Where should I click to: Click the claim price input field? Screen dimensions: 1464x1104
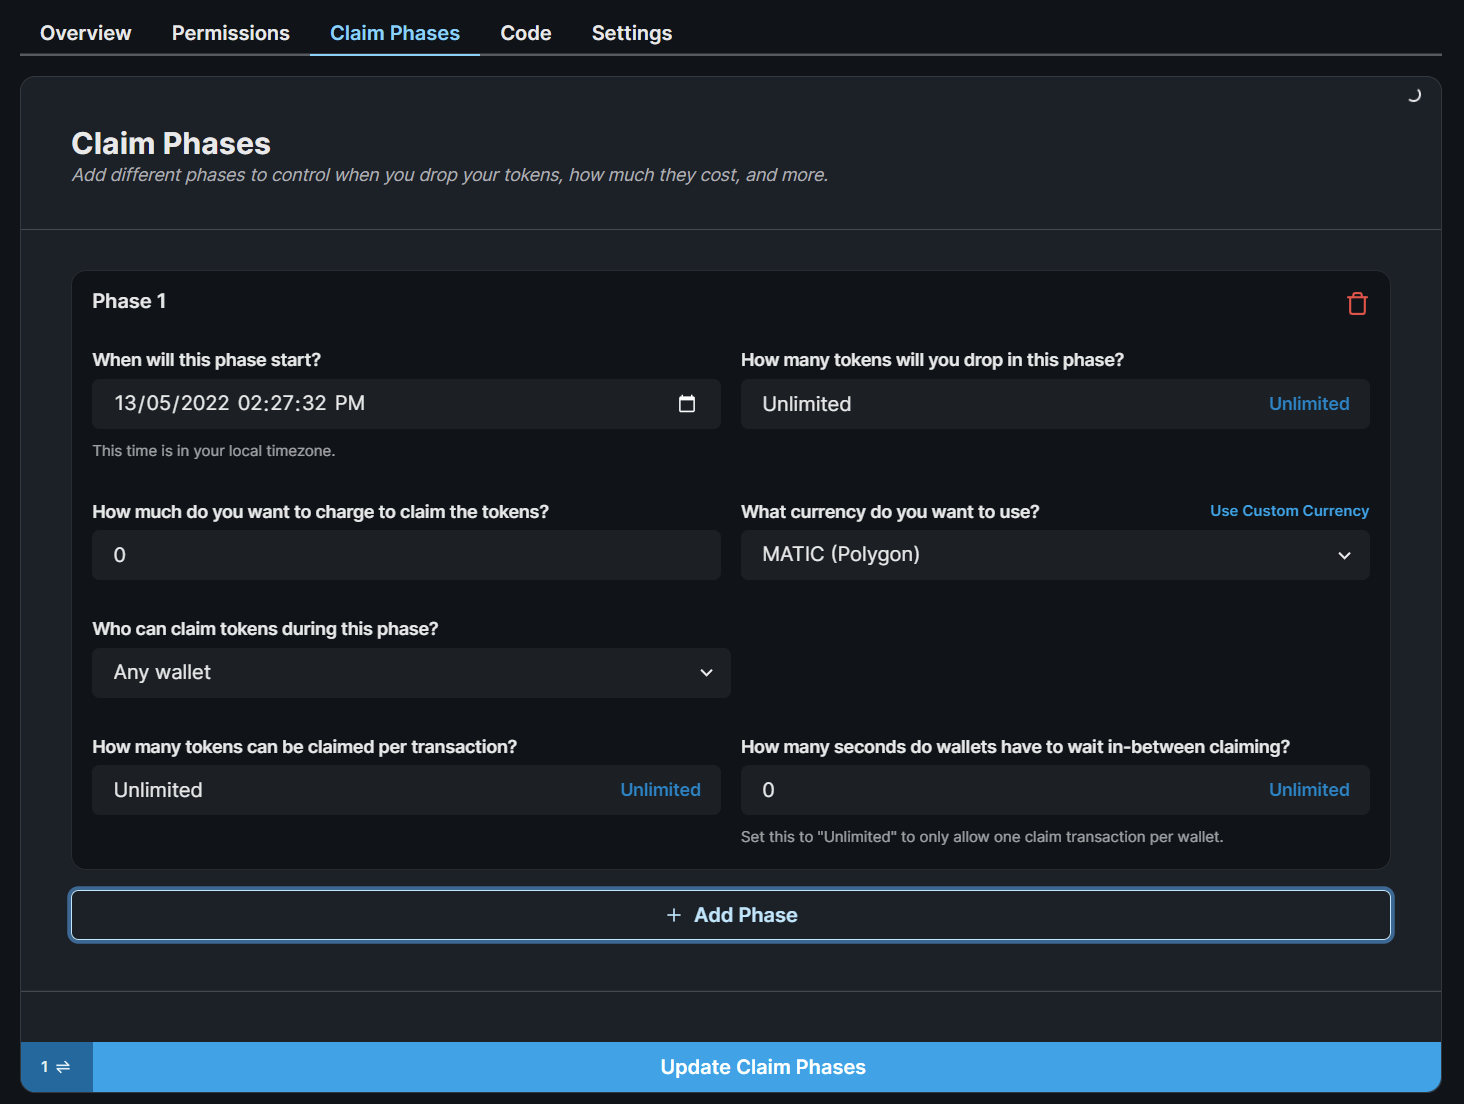click(x=406, y=555)
